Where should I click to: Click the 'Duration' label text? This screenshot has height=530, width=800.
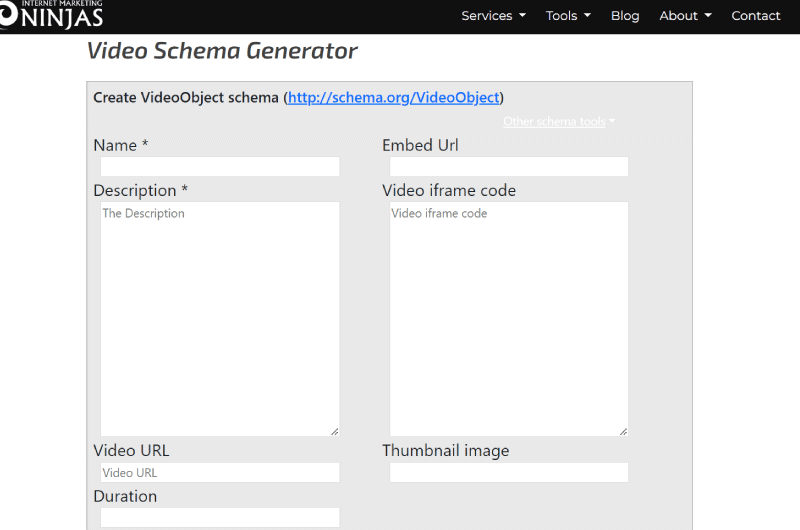coord(126,496)
